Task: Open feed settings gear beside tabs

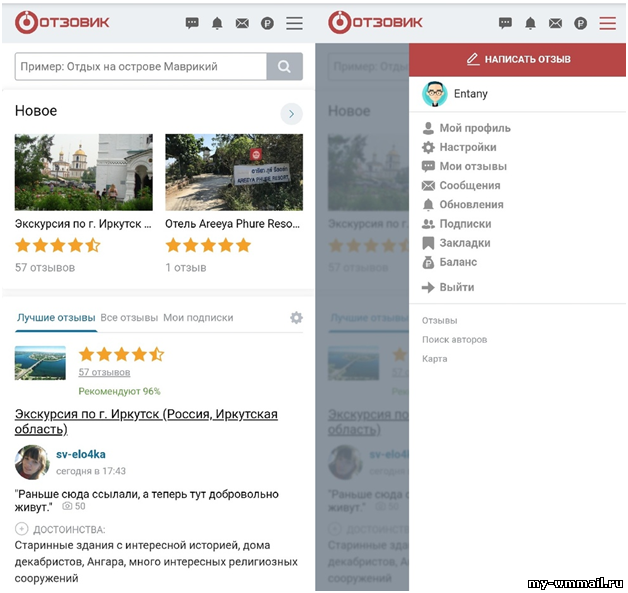Action: pyautogui.click(x=296, y=318)
